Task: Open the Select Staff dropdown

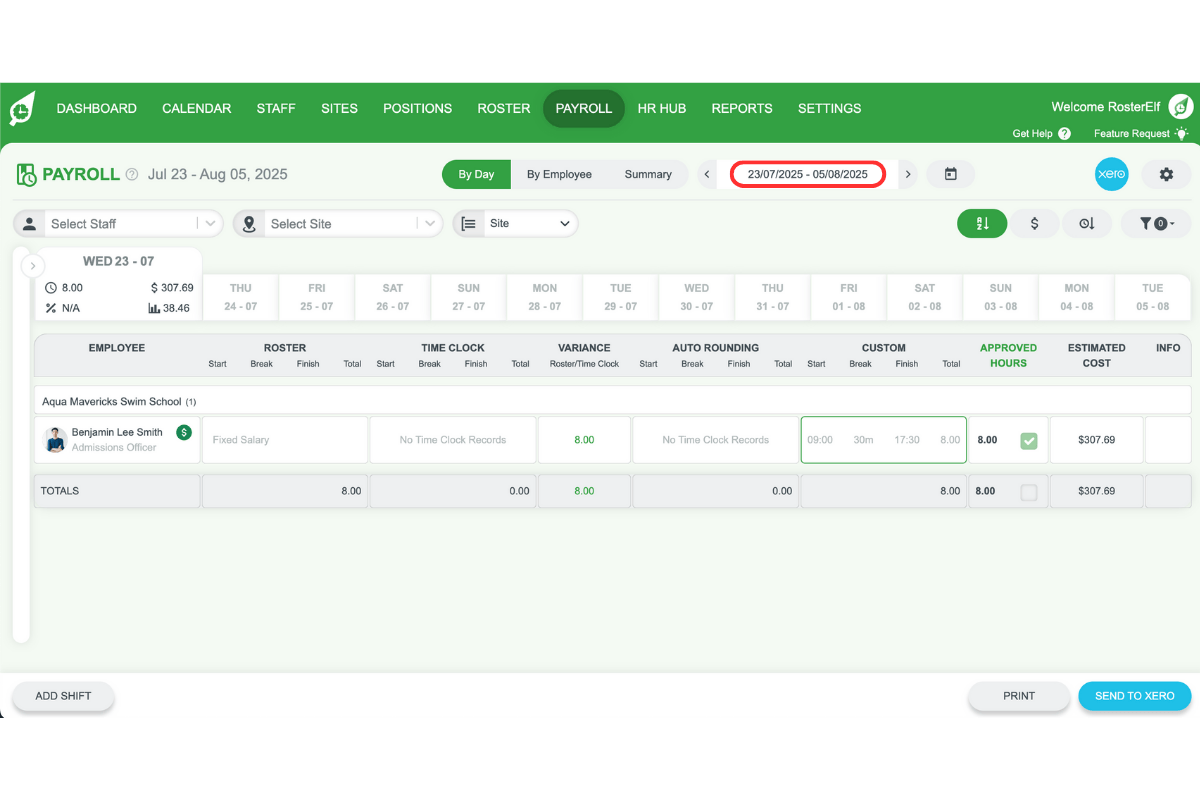Action: click(120, 223)
